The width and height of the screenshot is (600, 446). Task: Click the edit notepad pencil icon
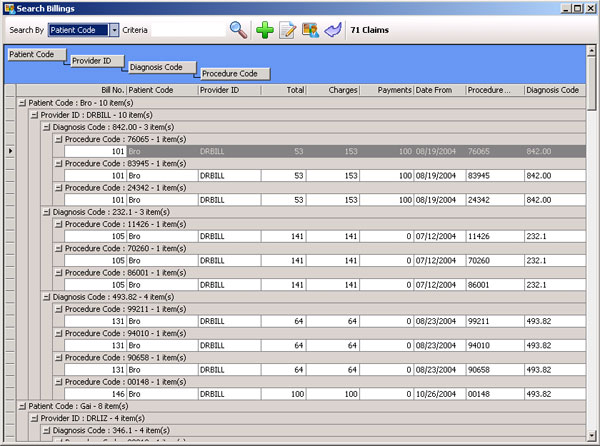pyautogui.click(x=288, y=30)
